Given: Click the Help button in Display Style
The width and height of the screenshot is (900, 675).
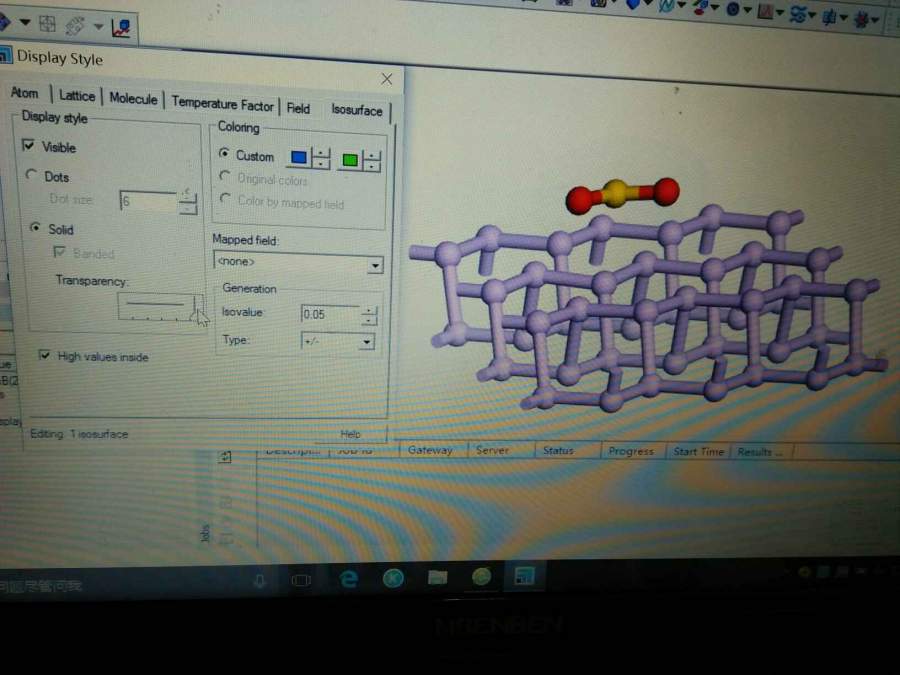Looking at the screenshot, I should (350, 434).
